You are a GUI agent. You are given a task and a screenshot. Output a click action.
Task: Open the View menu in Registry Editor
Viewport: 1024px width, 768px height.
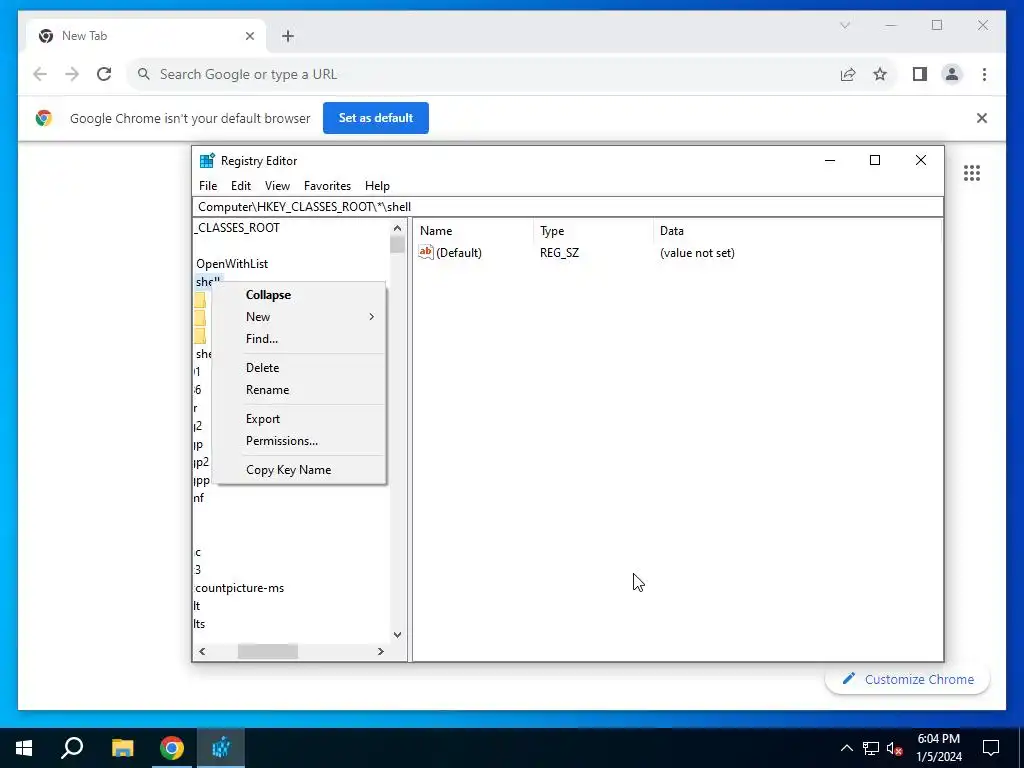pyautogui.click(x=277, y=185)
